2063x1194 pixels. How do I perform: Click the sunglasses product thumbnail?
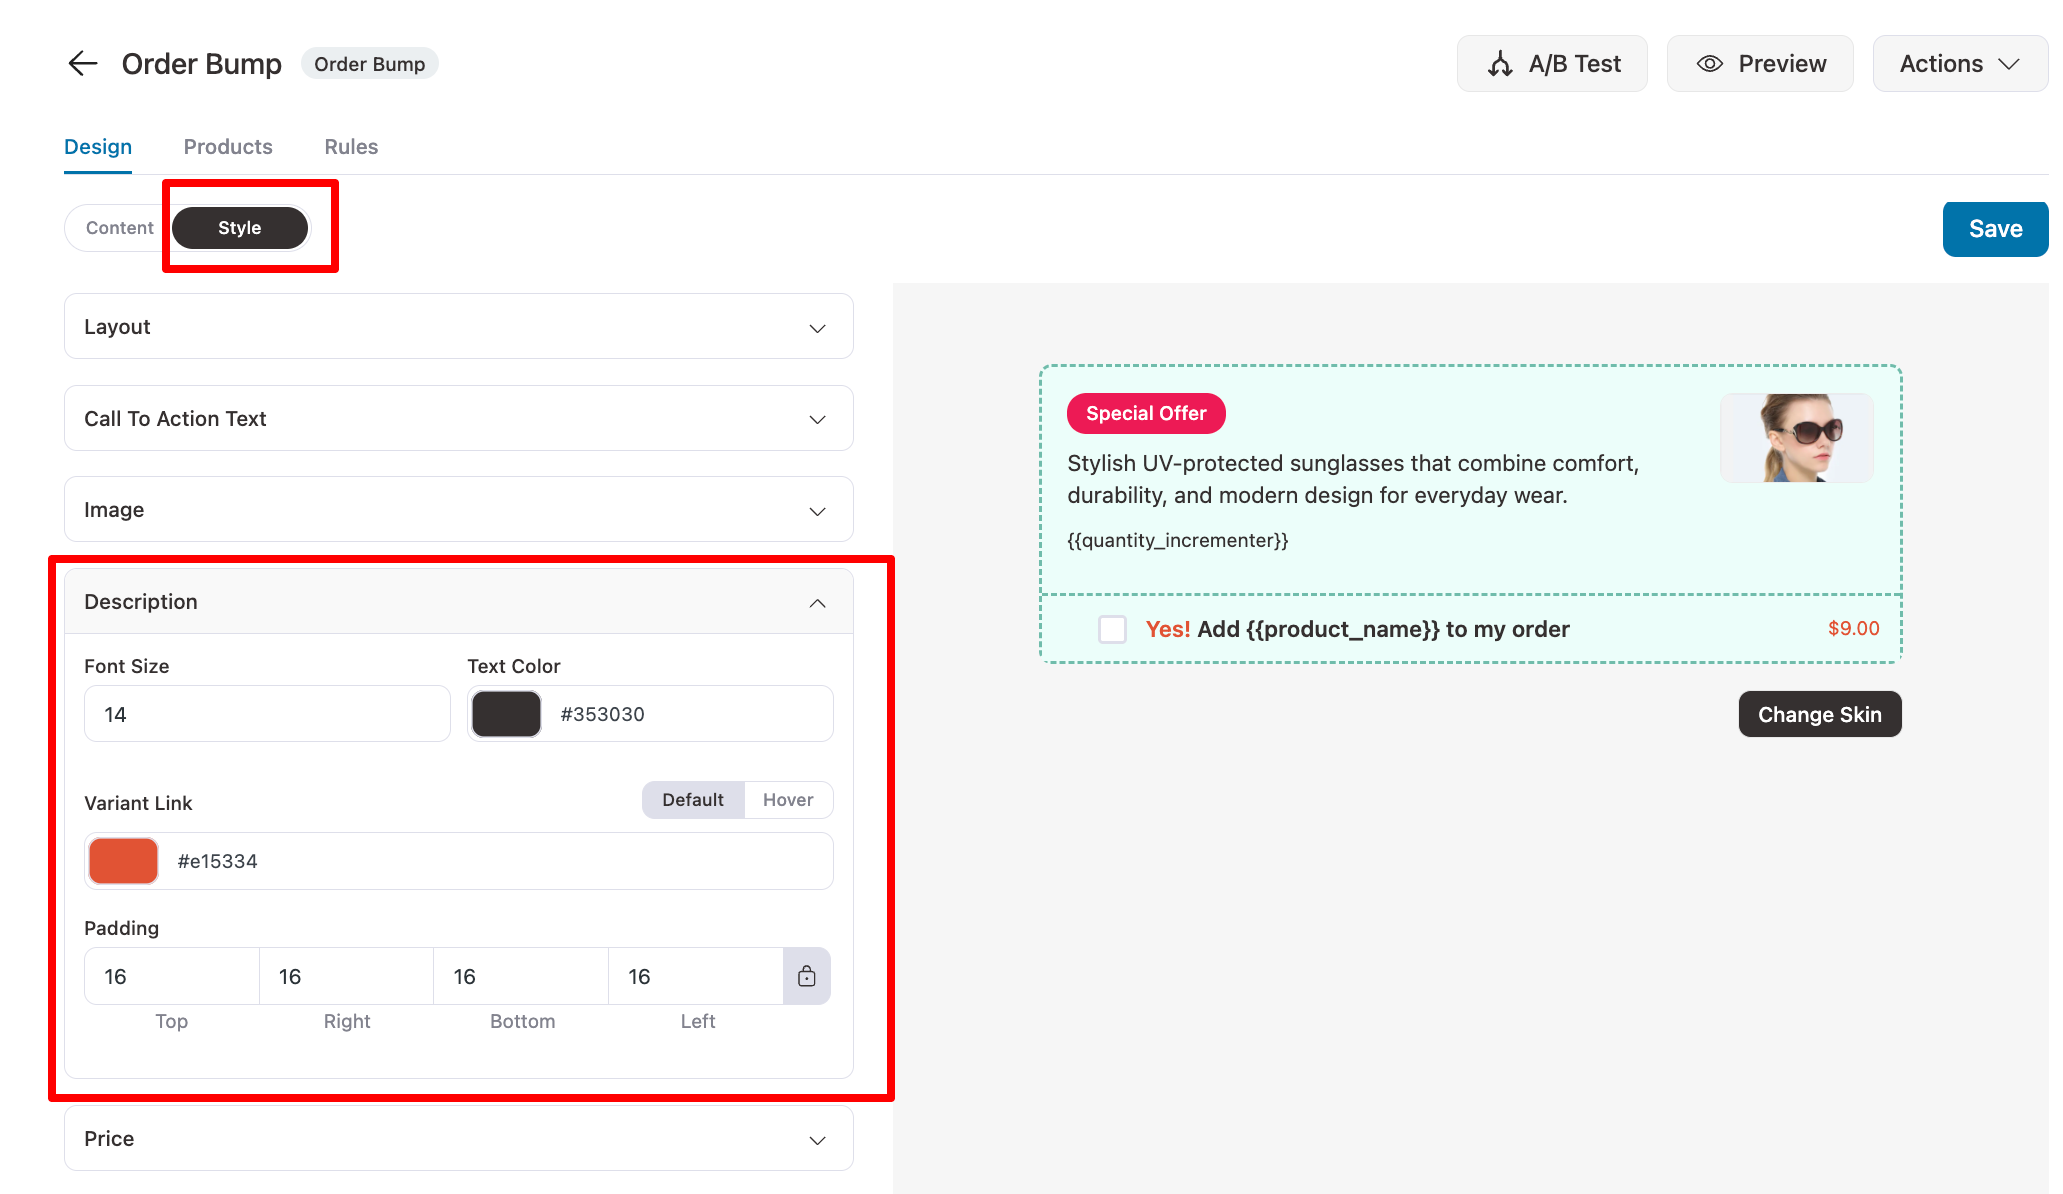[1796, 438]
